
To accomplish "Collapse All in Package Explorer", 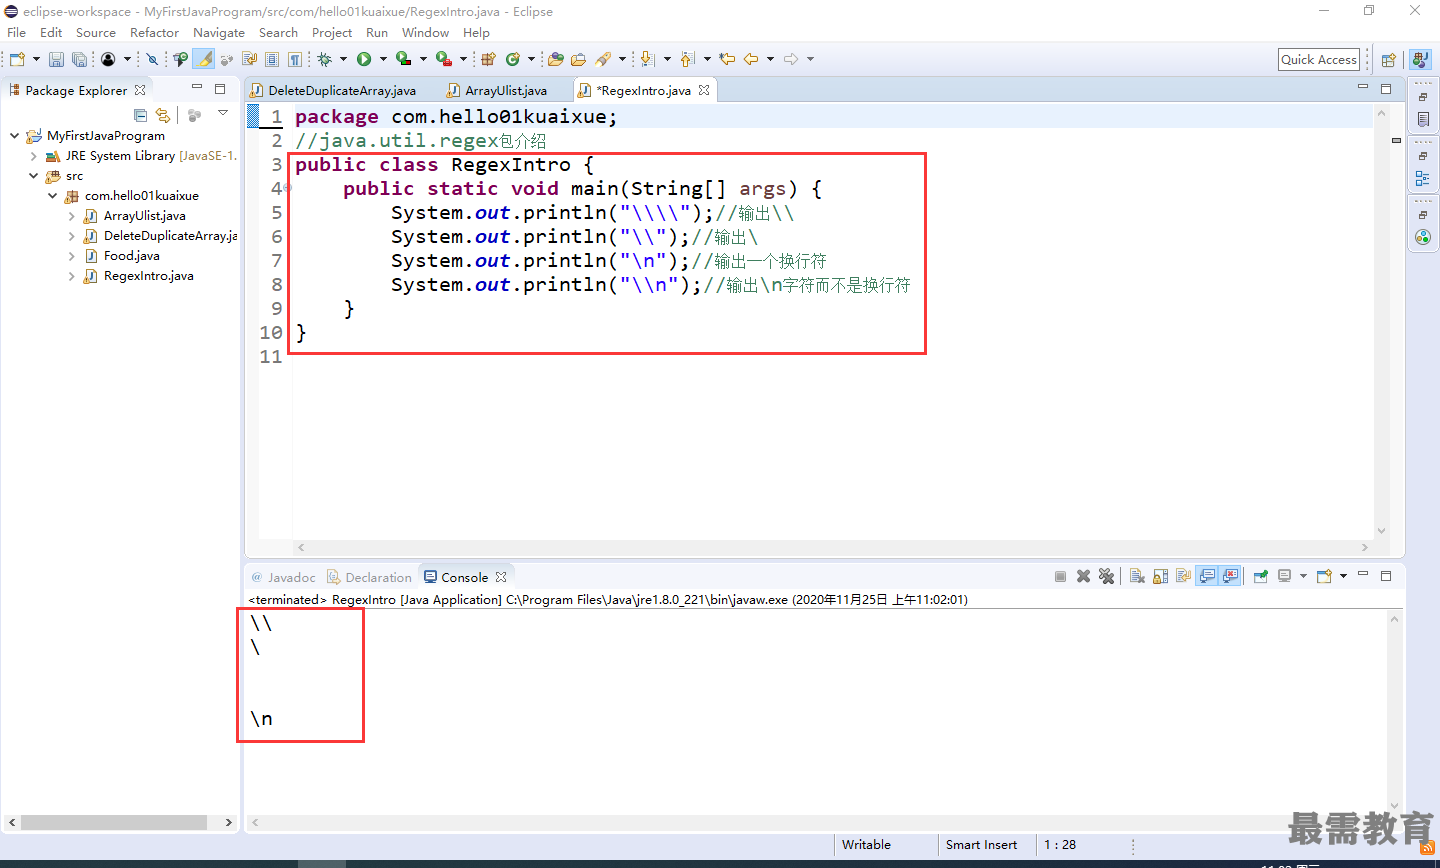I will tap(140, 115).
